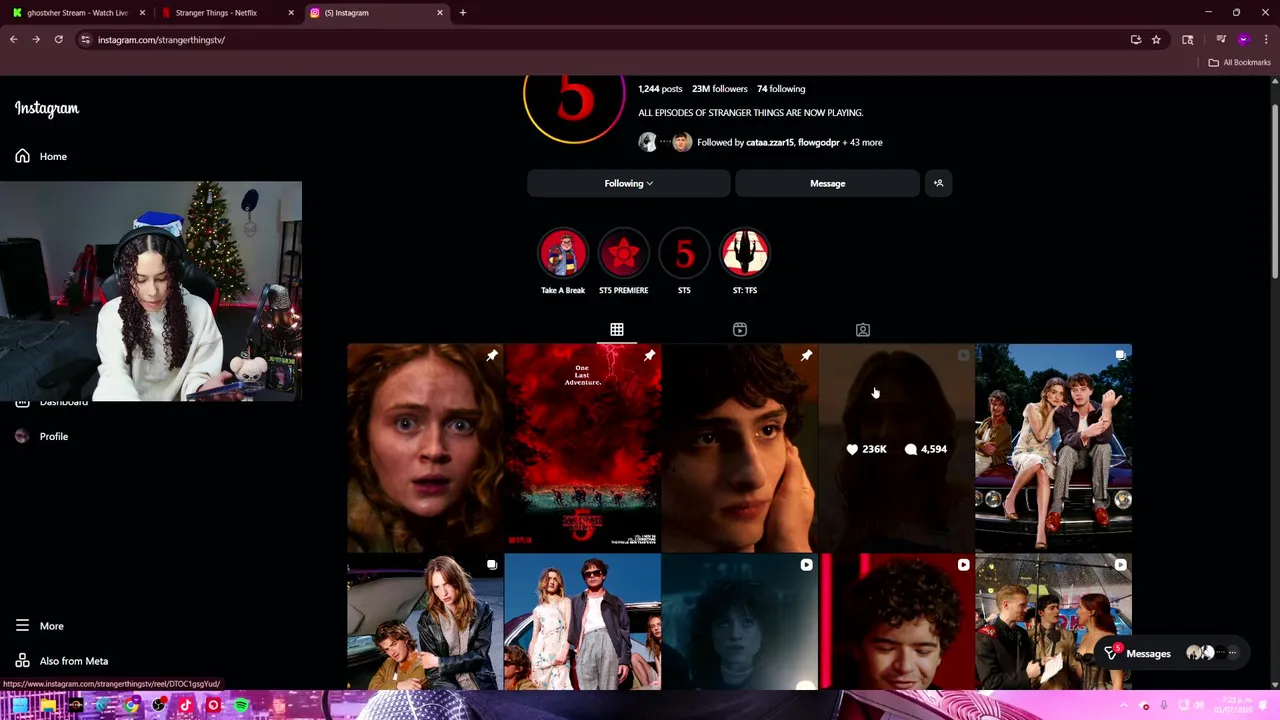Go back in browser history

click(14, 40)
